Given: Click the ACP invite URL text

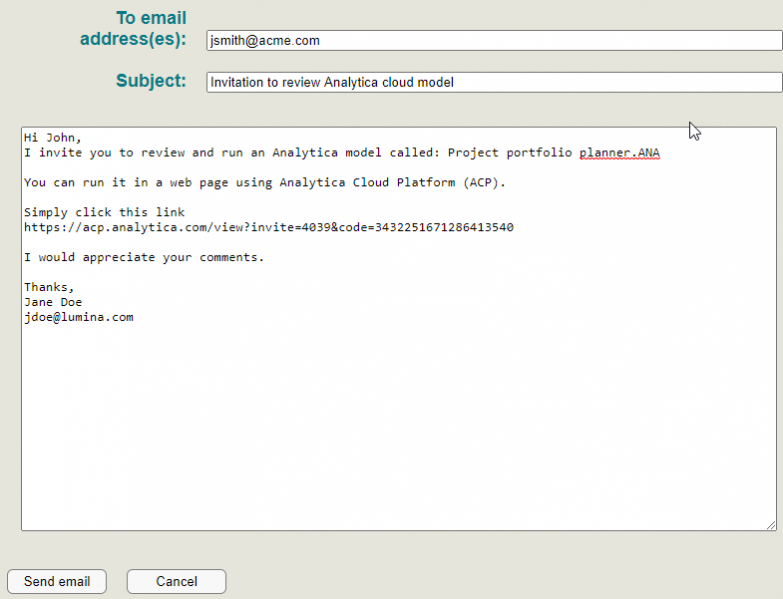Looking at the screenshot, I should tap(269, 228).
